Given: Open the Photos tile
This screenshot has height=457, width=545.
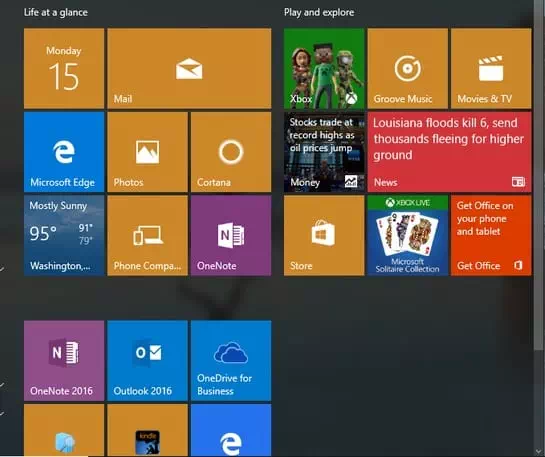Looking at the screenshot, I should (x=148, y=152).
